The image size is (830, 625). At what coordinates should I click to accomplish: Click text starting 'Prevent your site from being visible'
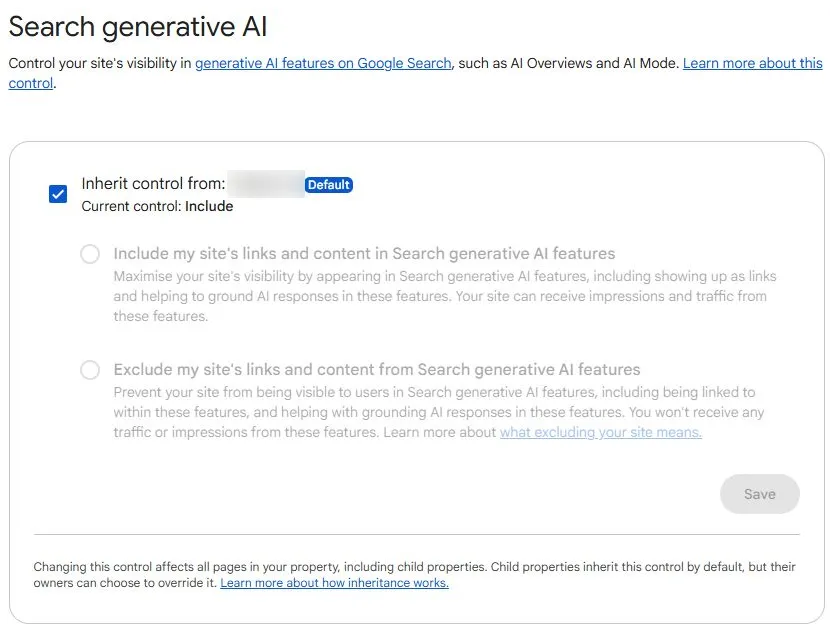coord(439,412)
